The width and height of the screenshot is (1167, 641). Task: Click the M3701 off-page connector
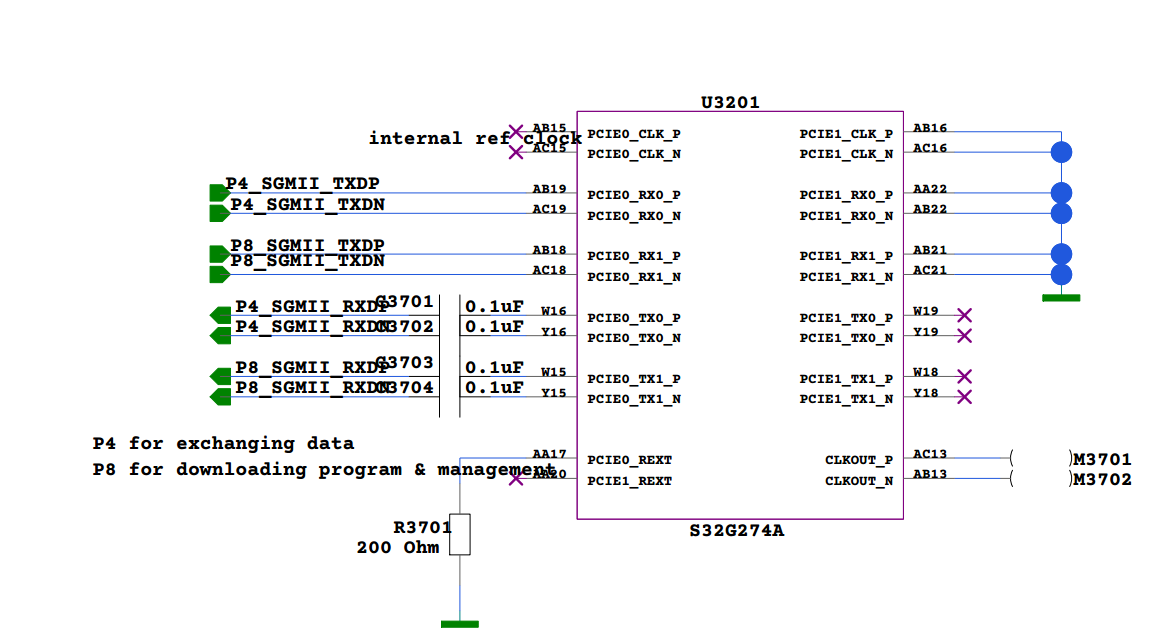coord(1102,459)
